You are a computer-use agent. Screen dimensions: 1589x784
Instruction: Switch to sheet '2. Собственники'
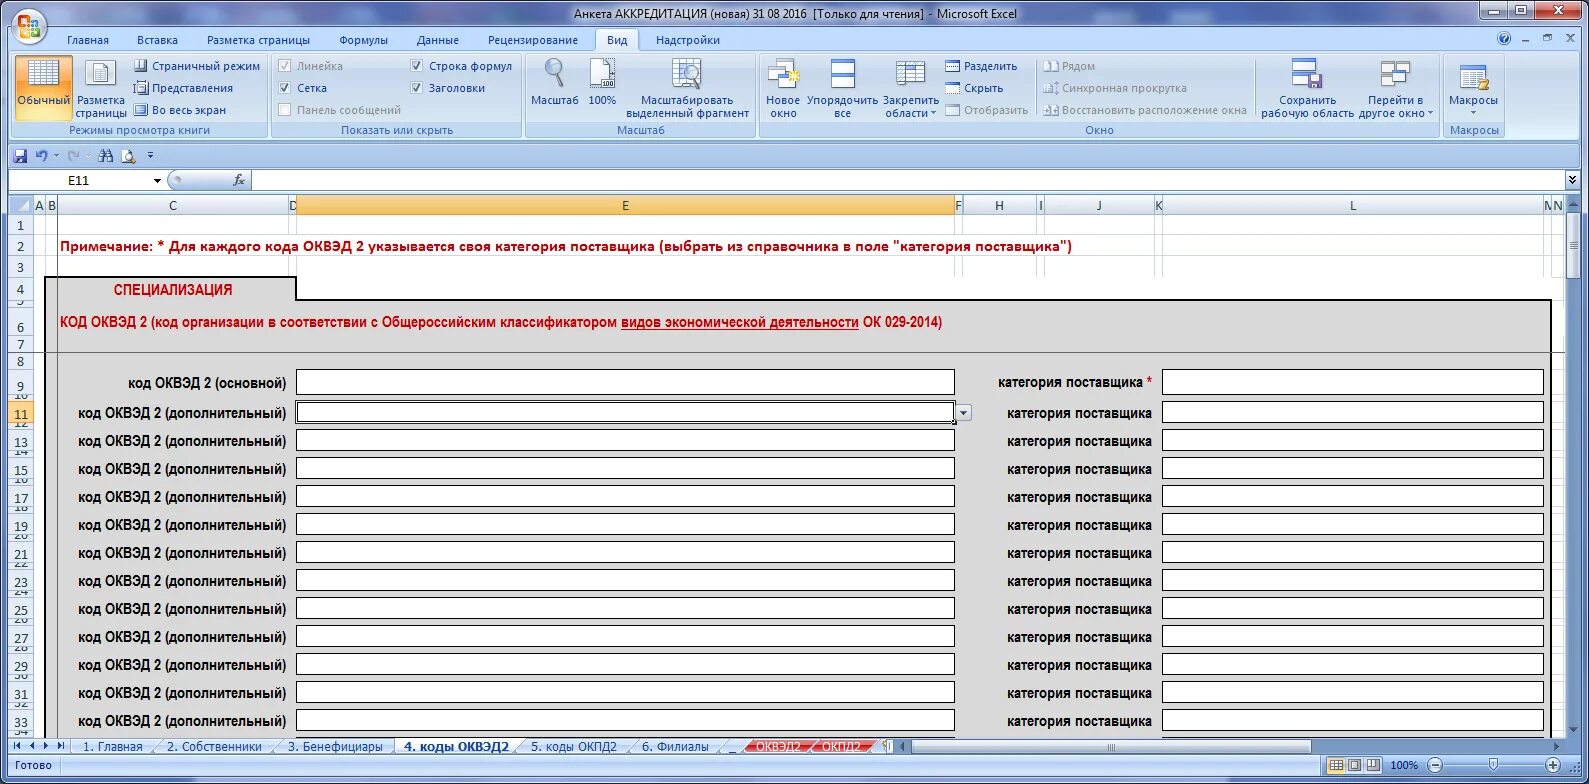tap(214, 747)
